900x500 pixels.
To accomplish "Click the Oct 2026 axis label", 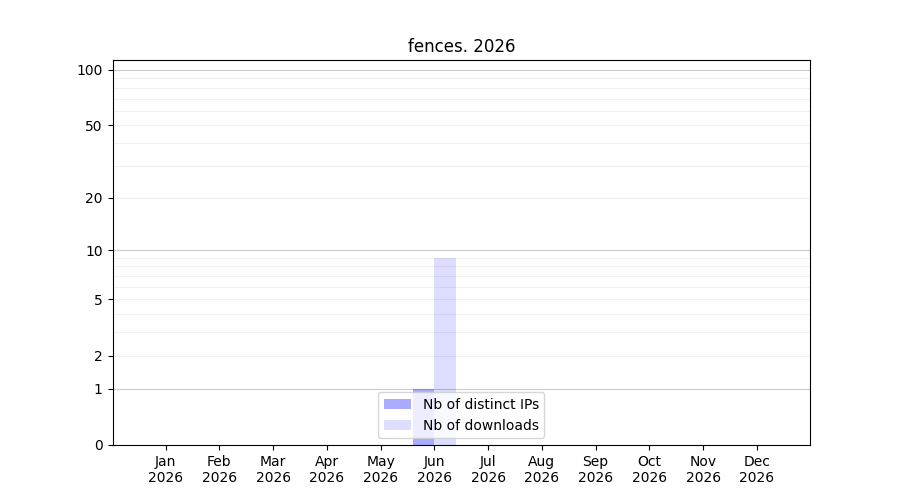I will pos(649,469).
